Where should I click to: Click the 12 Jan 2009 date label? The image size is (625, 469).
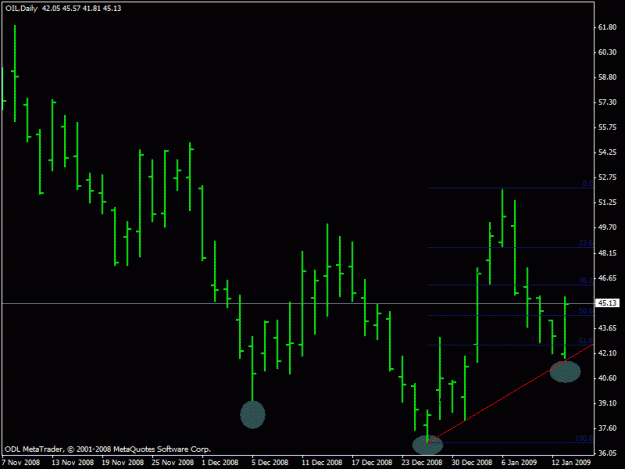click(571, 463)
